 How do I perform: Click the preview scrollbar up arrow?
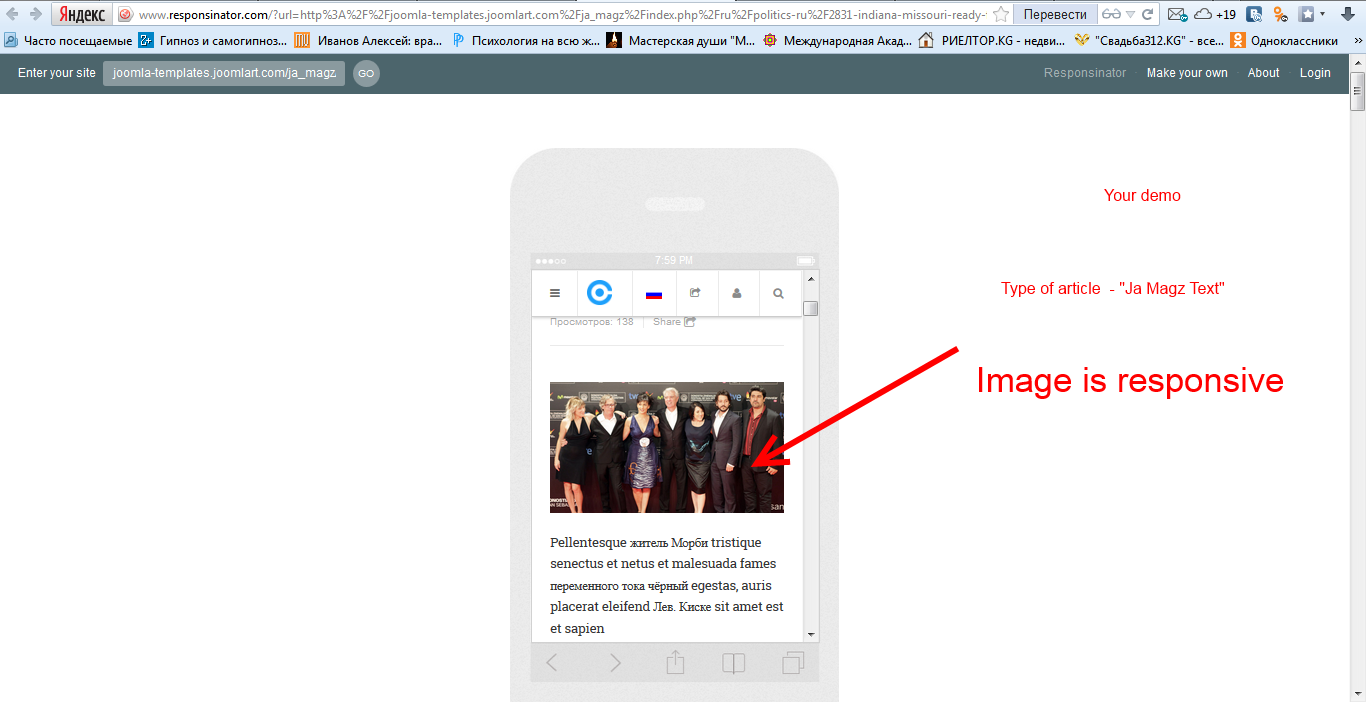coord(811,279)
